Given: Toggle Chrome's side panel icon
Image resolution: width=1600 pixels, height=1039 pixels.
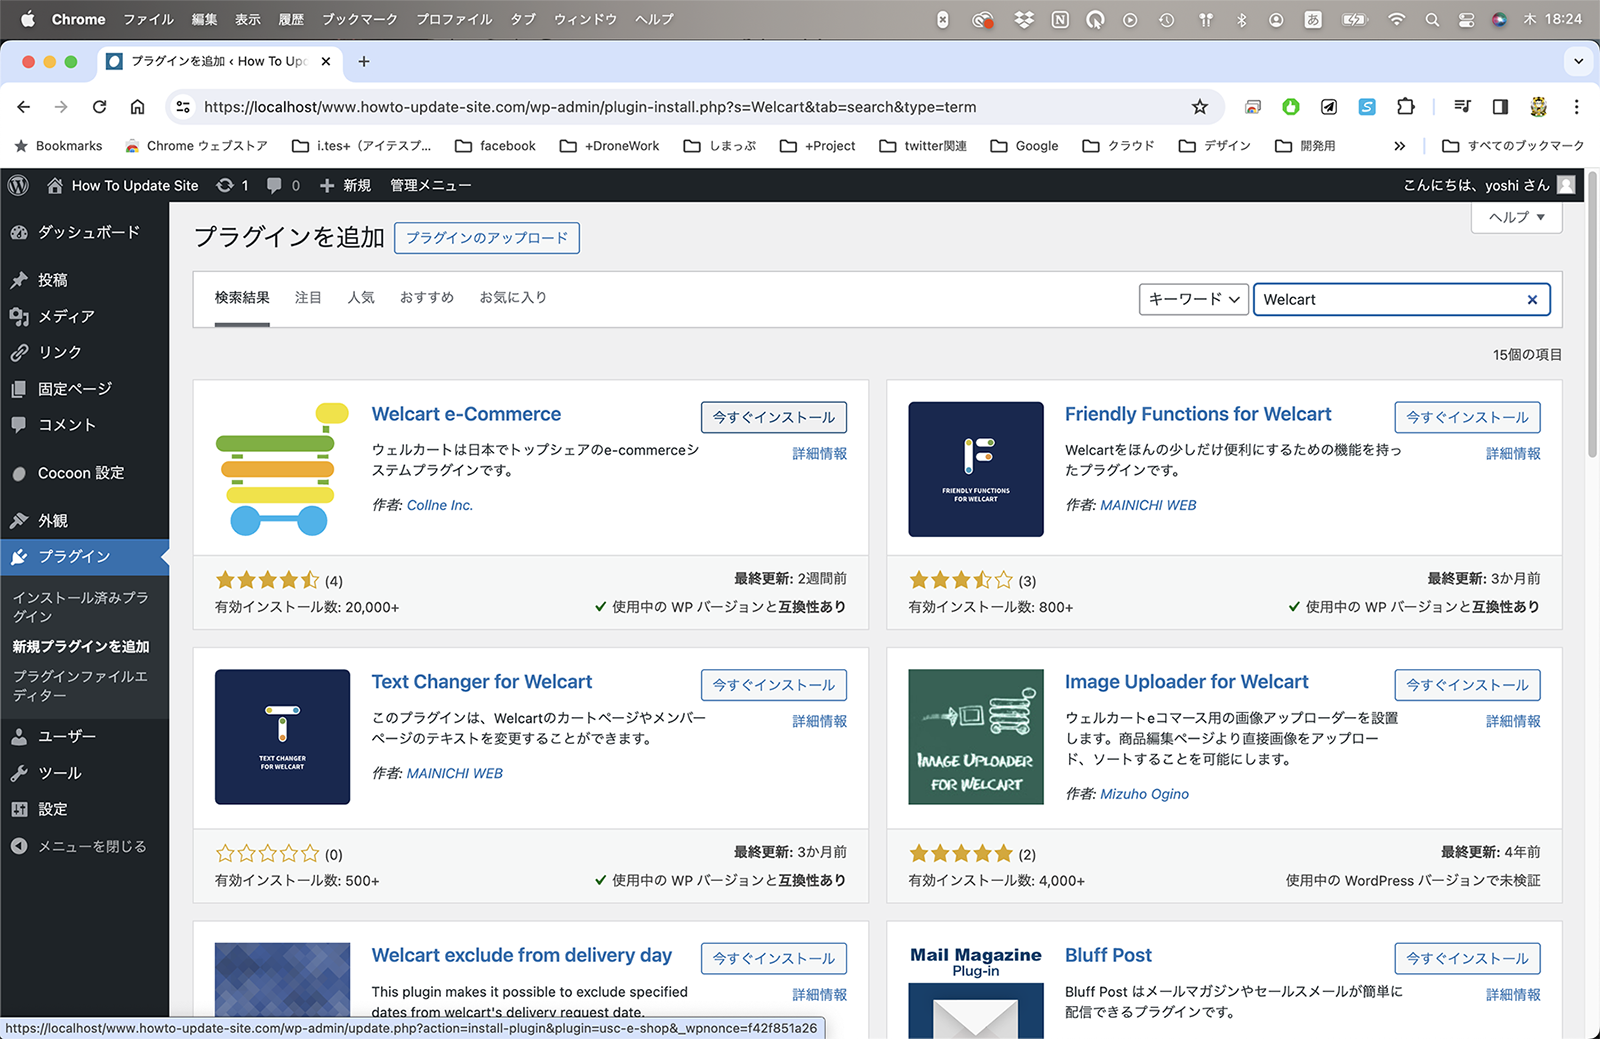Looking at the screenshot, I should 1500,107.
